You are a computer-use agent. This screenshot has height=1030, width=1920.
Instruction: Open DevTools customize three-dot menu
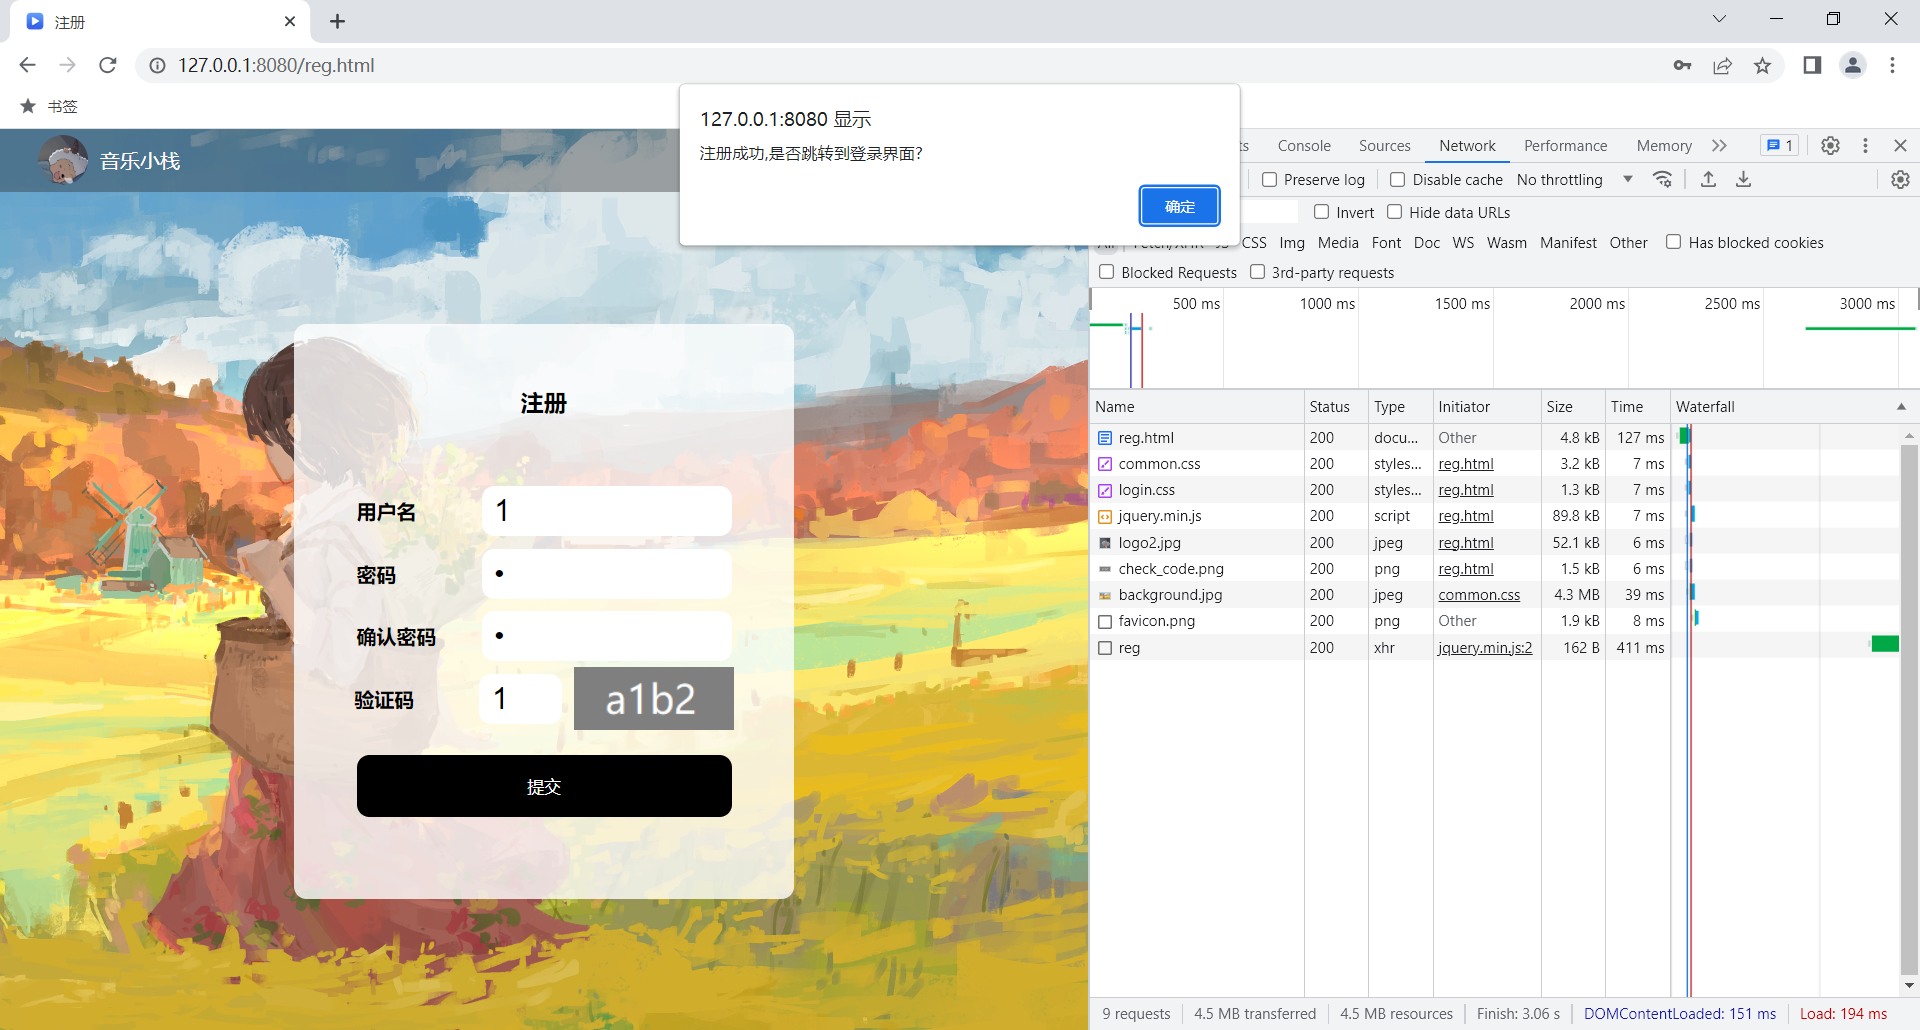pos(1865,145)
